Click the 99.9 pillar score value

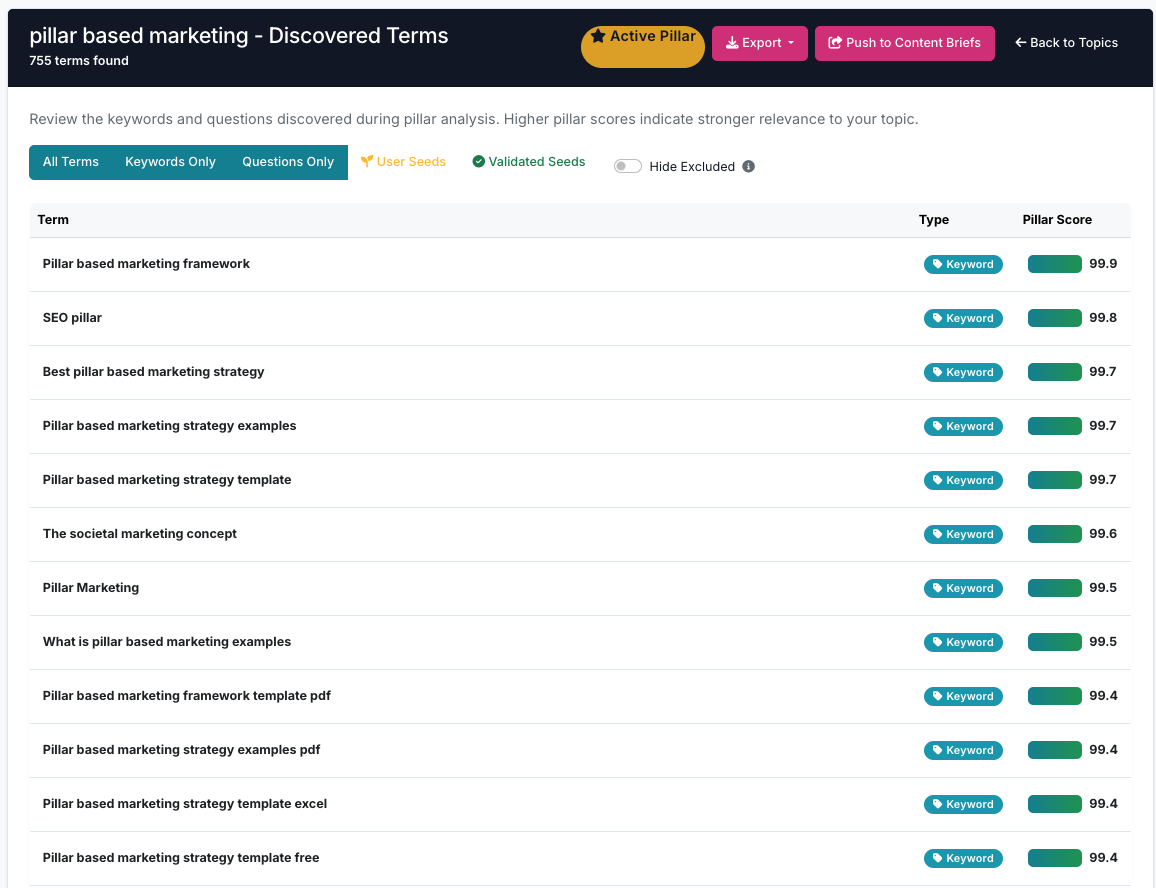click(1103, 264)
